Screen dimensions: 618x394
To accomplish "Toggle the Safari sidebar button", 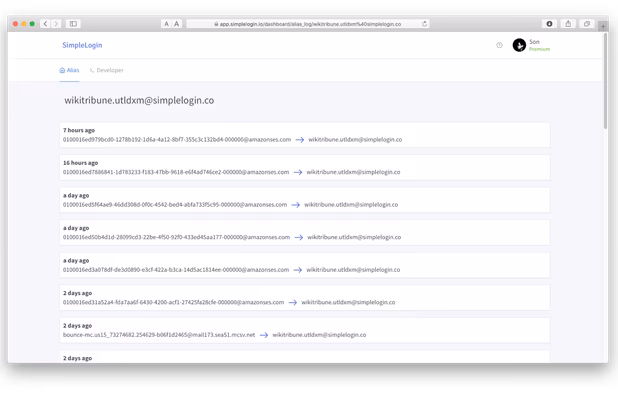I will (x=73, y=24).
